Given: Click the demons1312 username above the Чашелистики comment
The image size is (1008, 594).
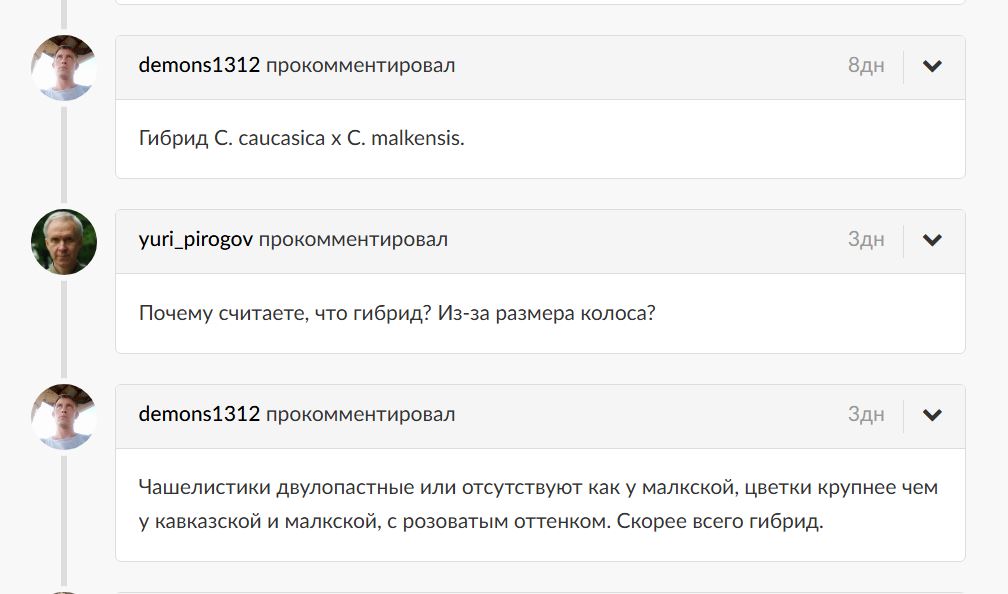Looking at the screenshot, I should tap(199, 414).
